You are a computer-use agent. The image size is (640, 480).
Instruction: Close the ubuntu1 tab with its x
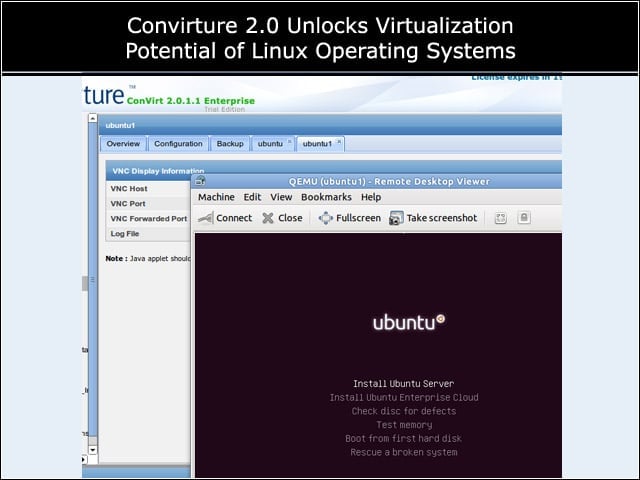point(339,141)
